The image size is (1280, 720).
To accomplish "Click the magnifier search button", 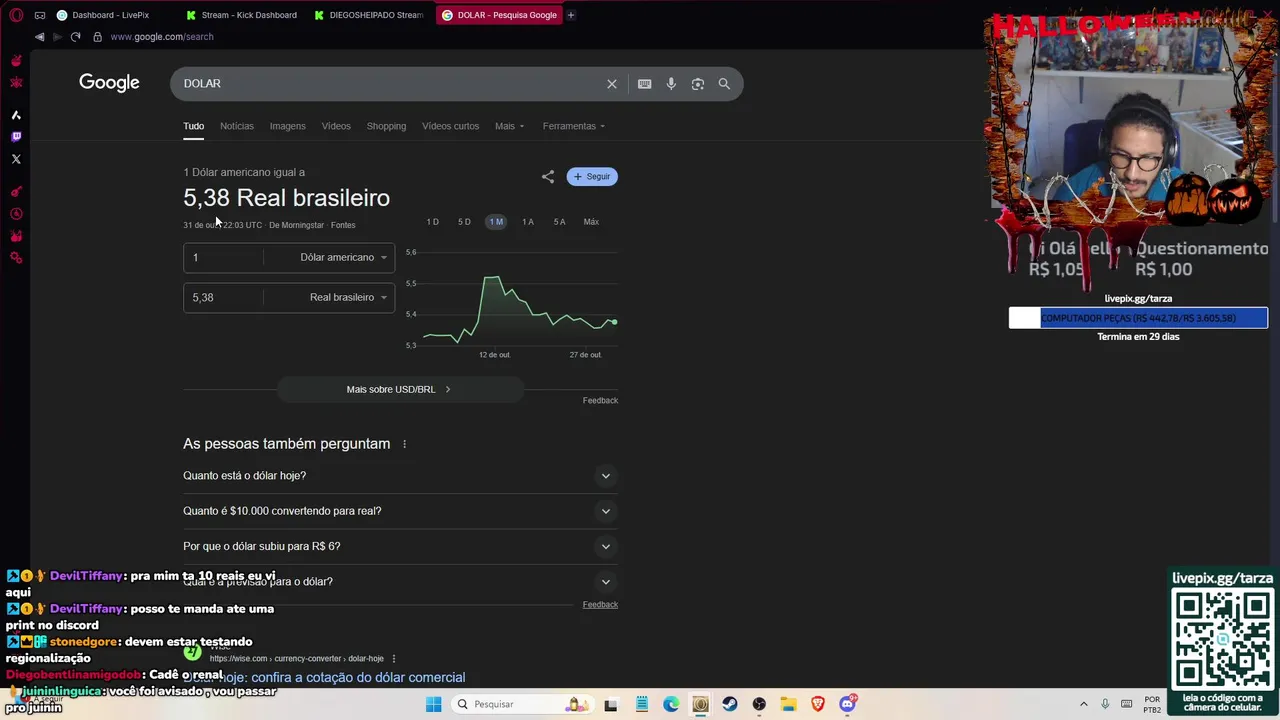I will tap(724, 84).
